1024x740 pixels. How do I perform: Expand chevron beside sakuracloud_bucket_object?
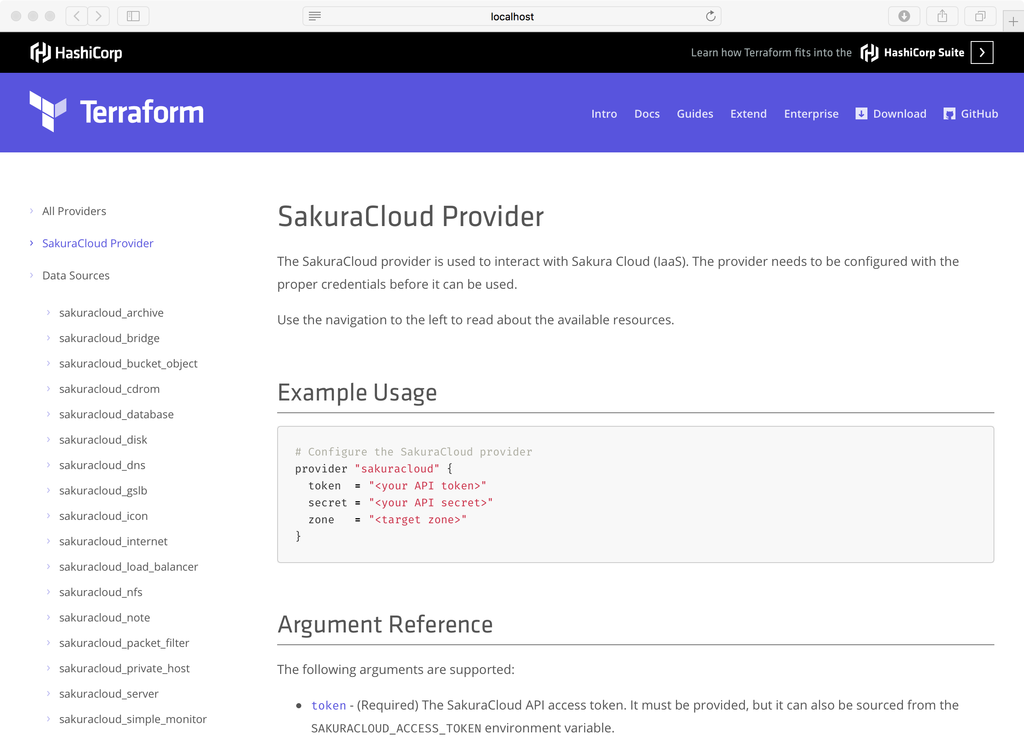pyautogui.click(x=48, y=364)
